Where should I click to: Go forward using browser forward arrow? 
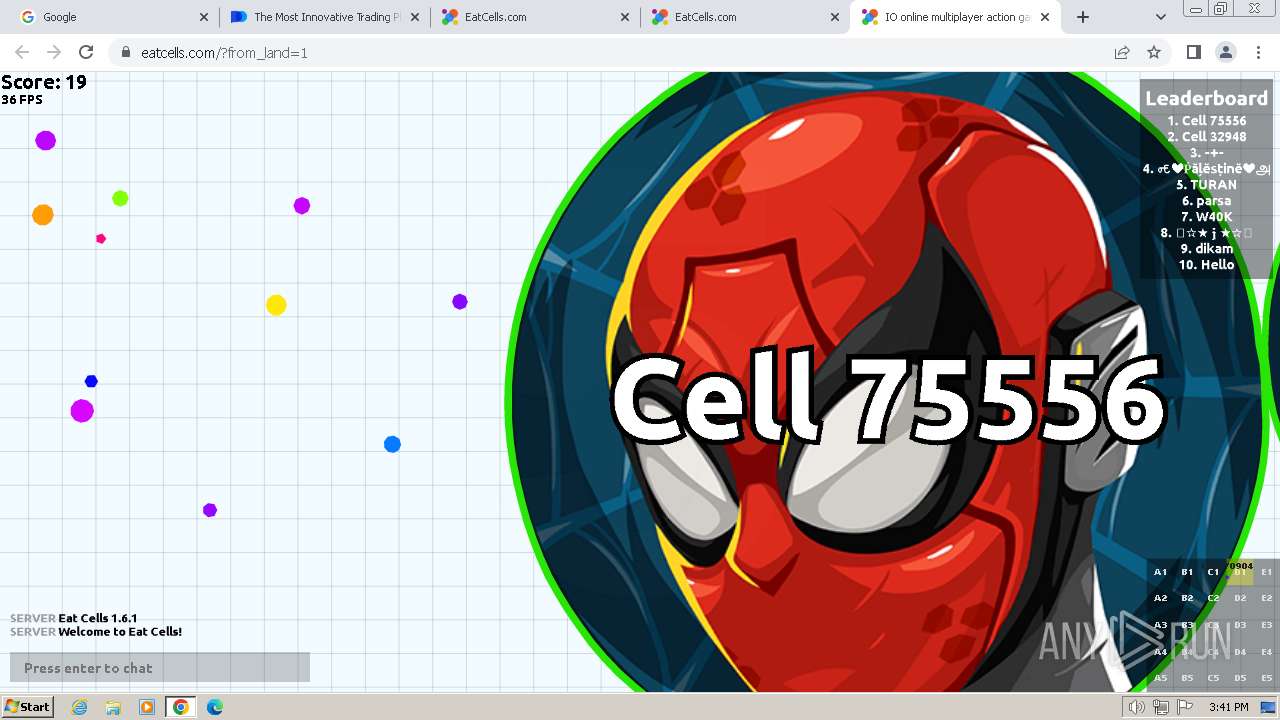coord(54,52)
